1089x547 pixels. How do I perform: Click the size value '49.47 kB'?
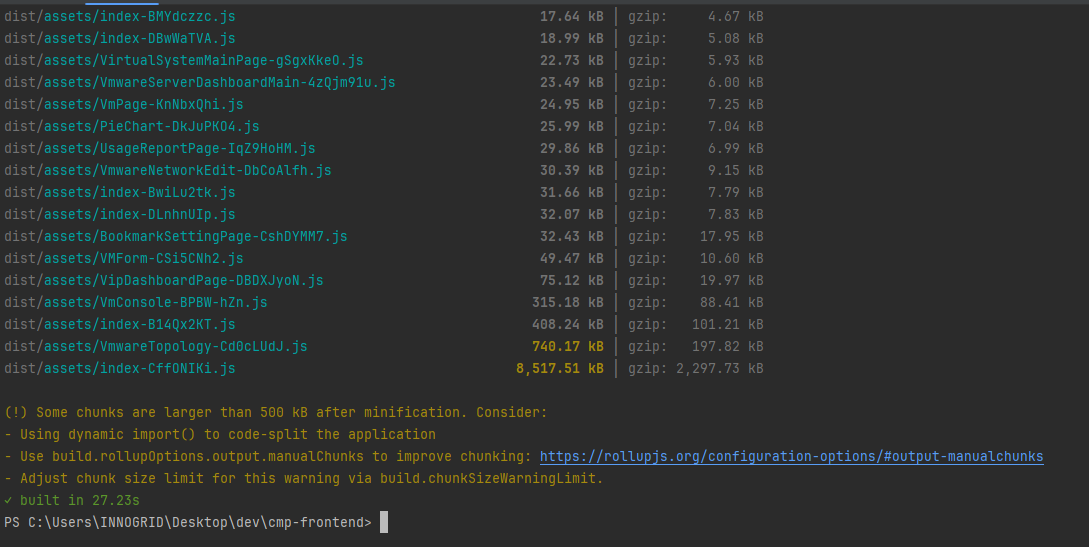572,258
